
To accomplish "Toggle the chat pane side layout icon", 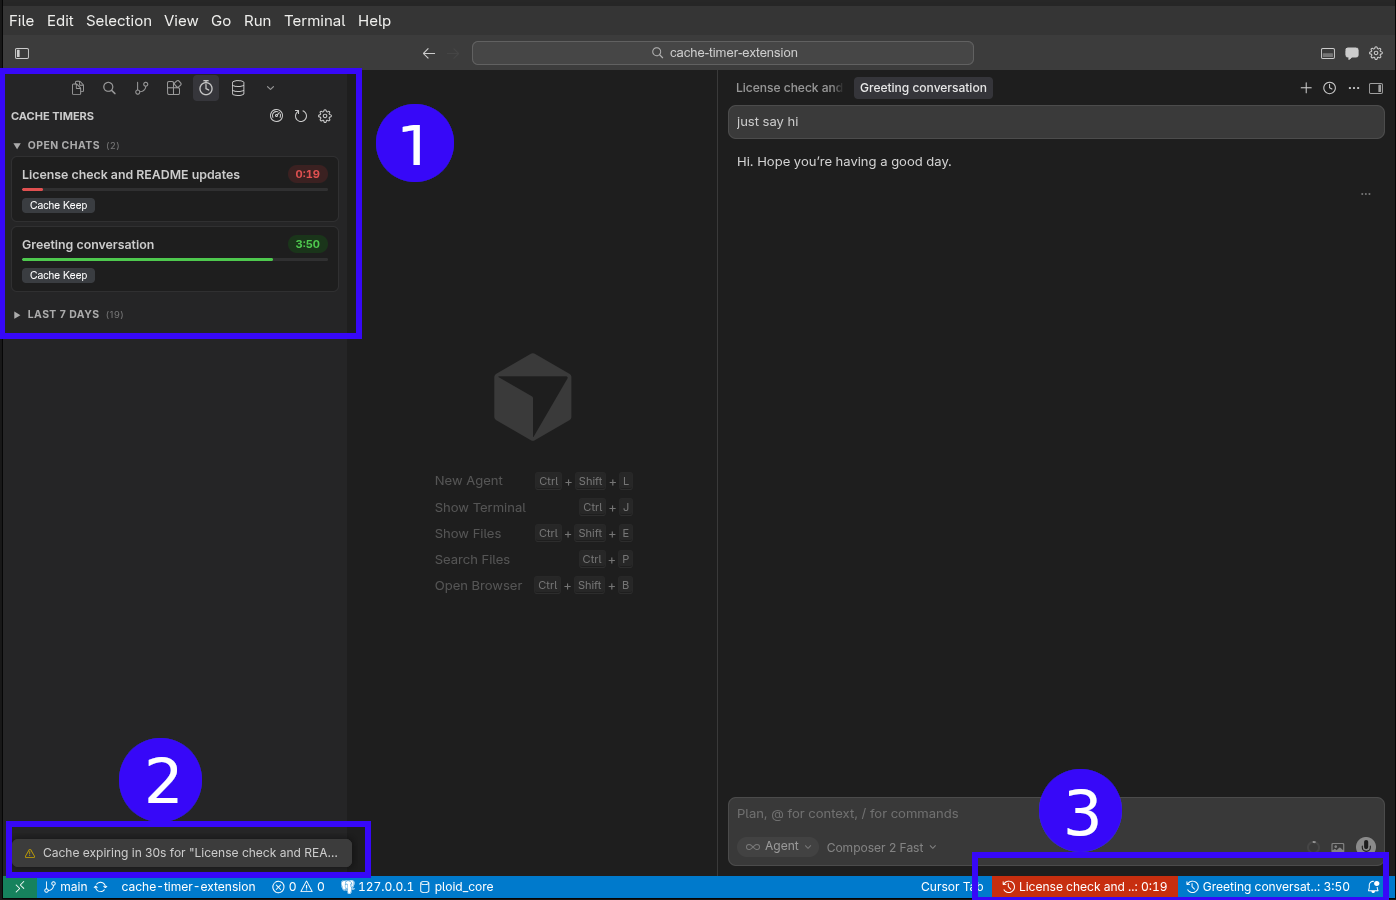I will pyautogui.click(x=1376, y=88).
